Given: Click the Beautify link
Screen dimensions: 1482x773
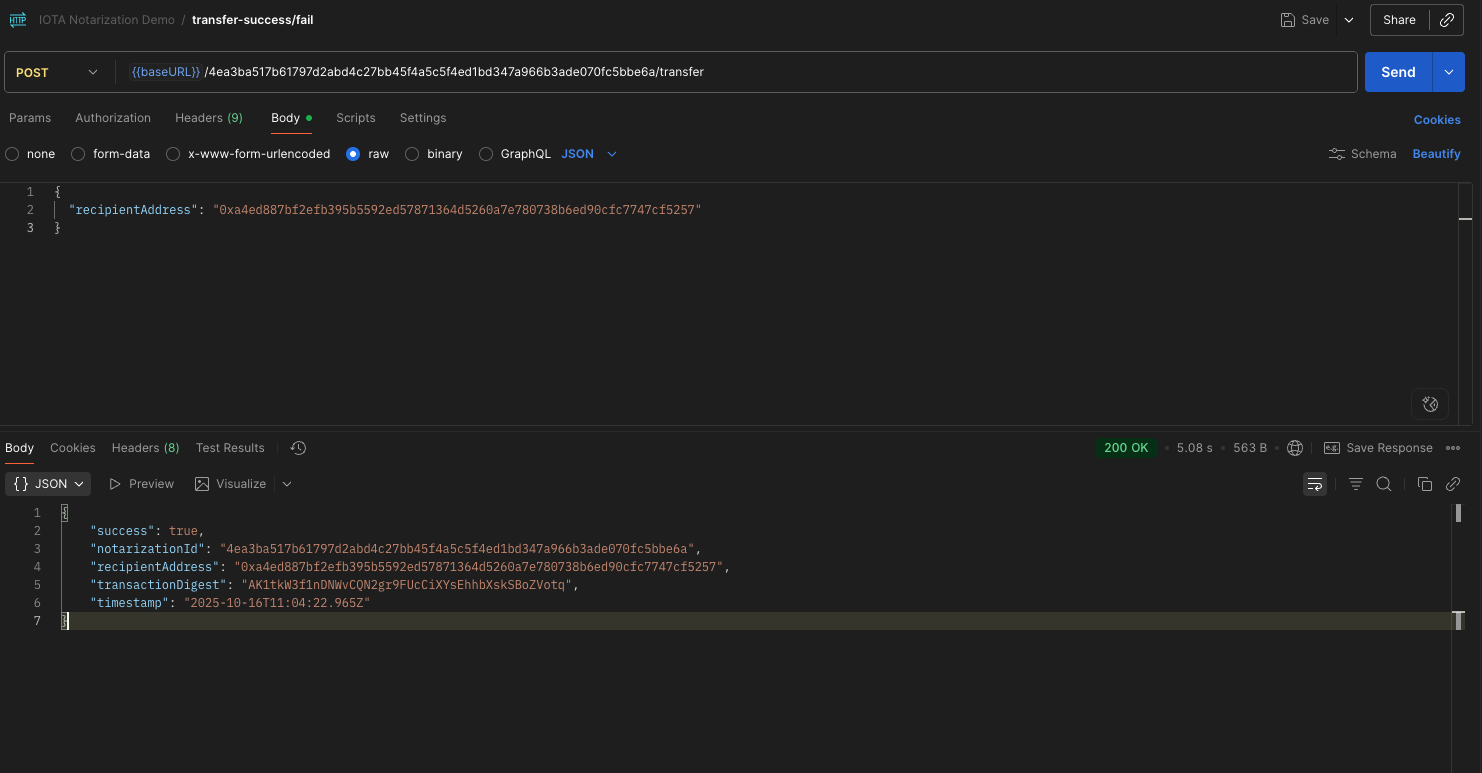Looking at the screenshot, I should pos(1436,154).
